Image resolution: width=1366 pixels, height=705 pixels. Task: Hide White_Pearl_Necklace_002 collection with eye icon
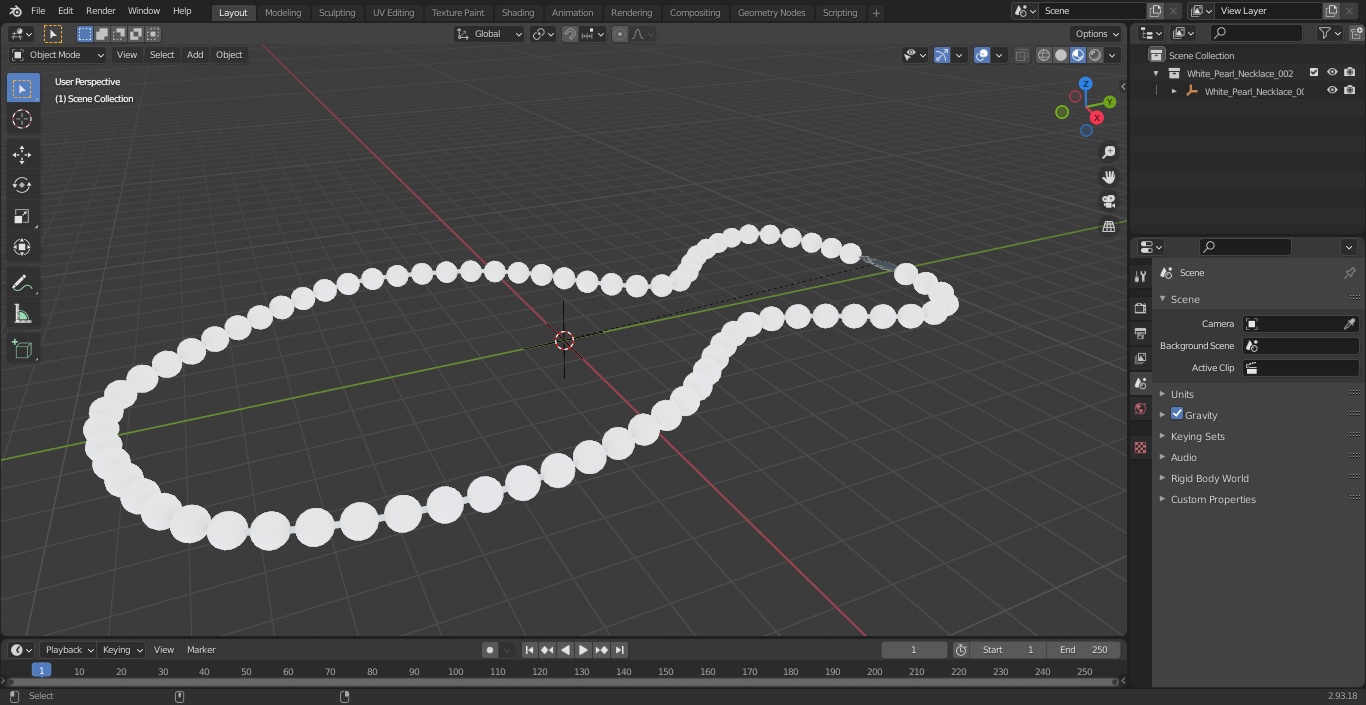click(1332, 73)
